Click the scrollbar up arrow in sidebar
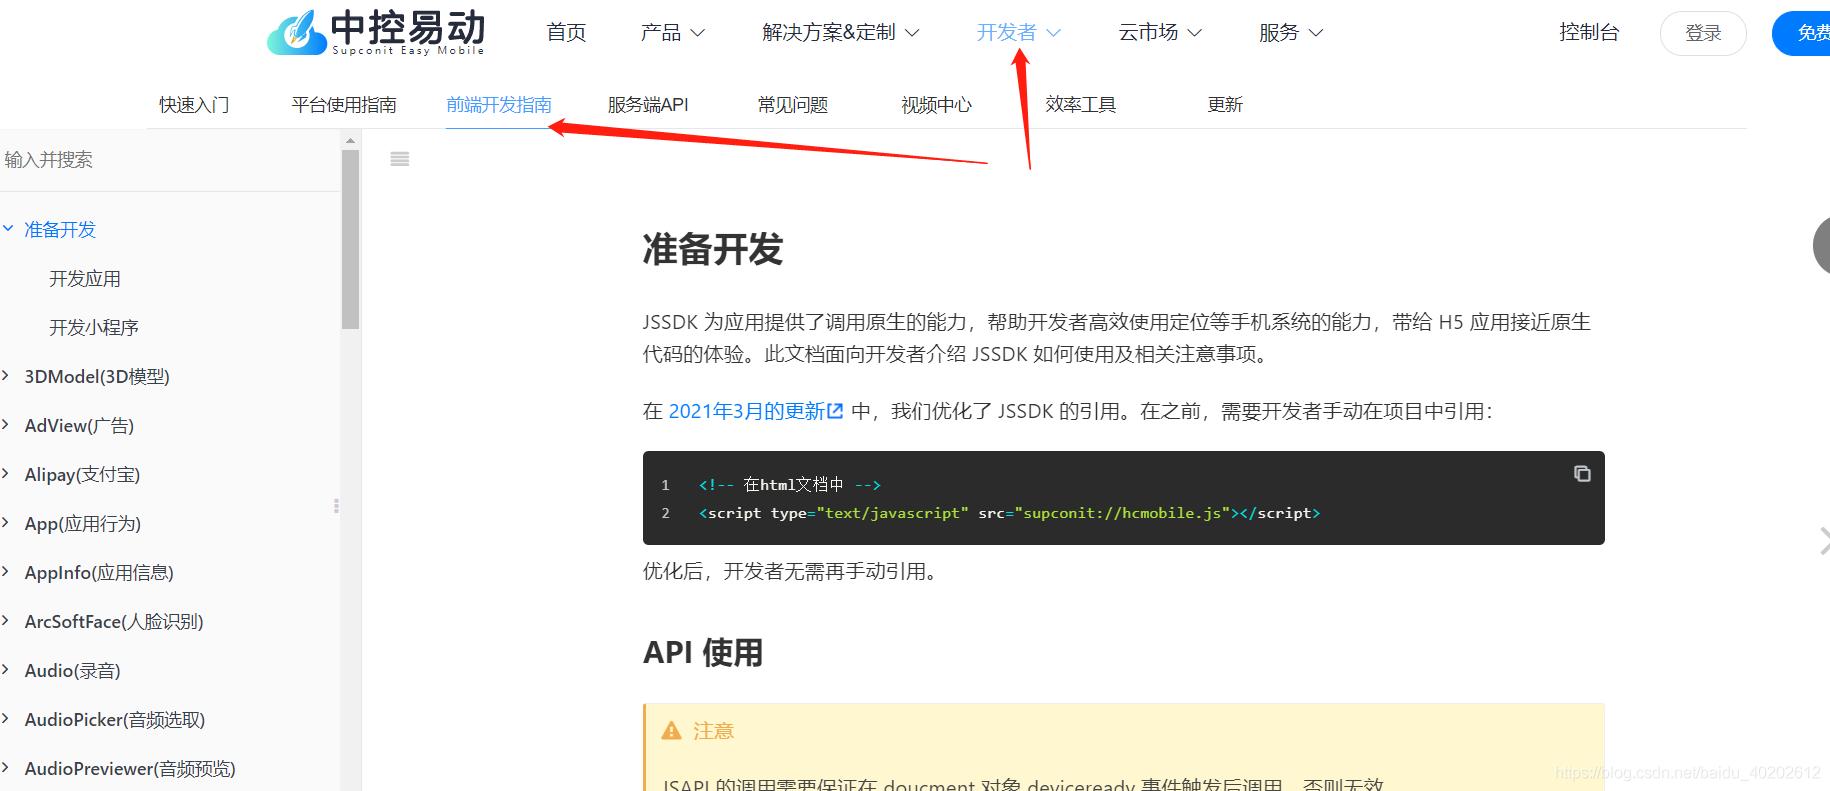The width and height of the screenshot is (1830, 791). [350, 141]
